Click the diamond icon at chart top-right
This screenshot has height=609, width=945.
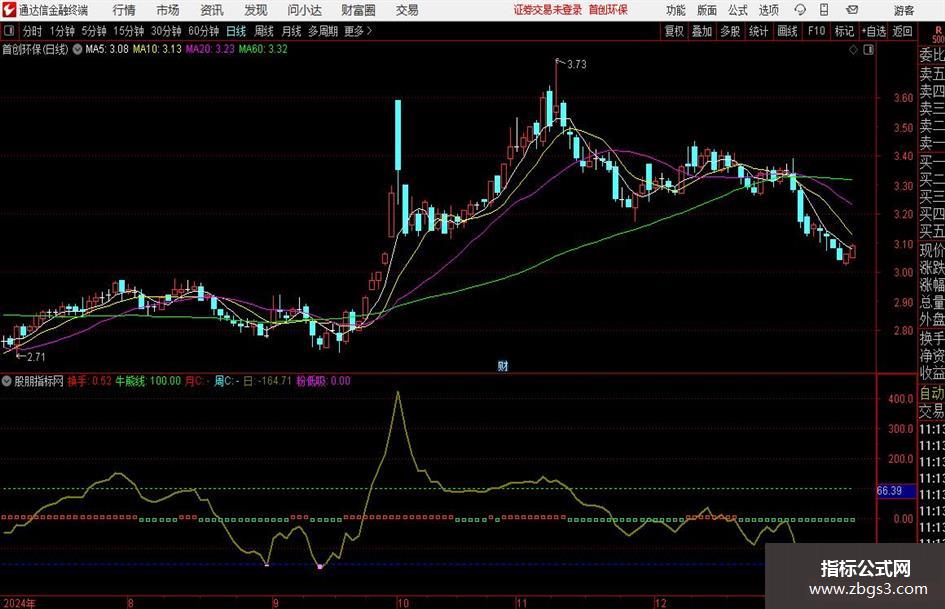click(853, 50)
